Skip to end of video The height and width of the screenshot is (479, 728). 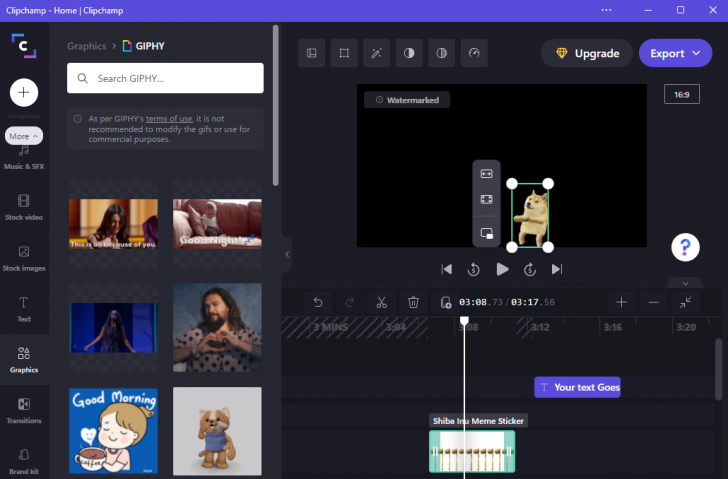(557, 269)
